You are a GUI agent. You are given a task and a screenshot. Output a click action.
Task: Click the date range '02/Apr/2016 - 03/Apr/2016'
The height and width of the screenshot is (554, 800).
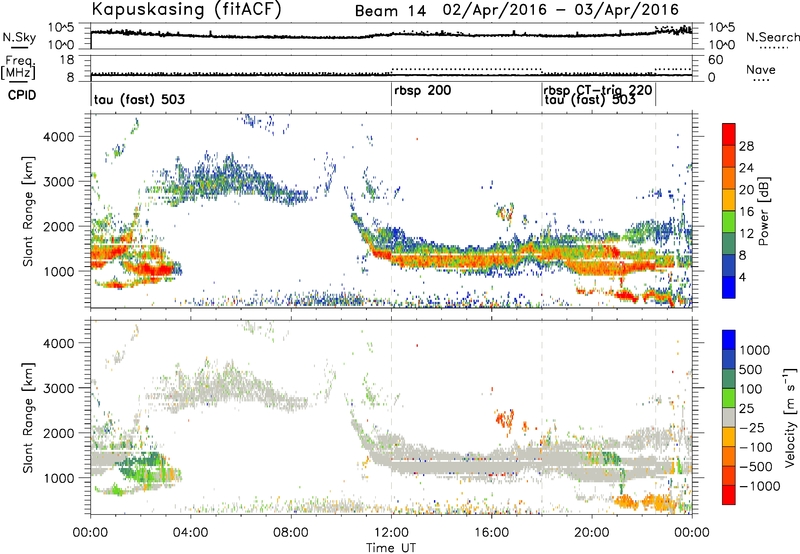pos(560,10)
